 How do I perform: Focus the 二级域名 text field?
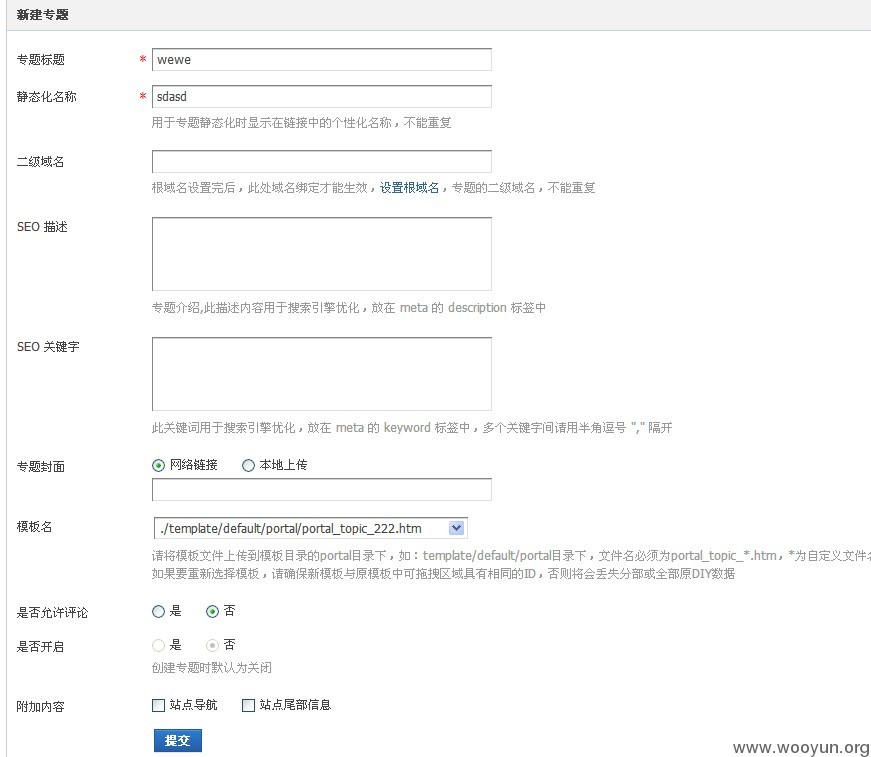pos(322,162)
